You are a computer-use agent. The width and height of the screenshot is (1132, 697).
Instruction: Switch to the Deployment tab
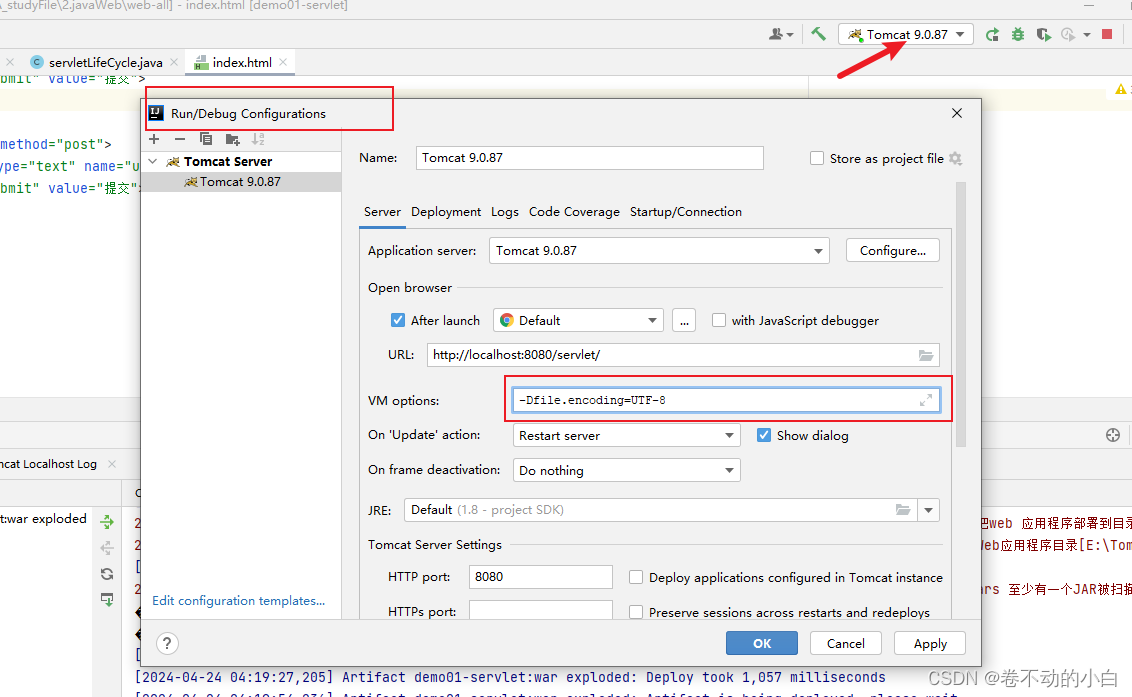point(445,212)
